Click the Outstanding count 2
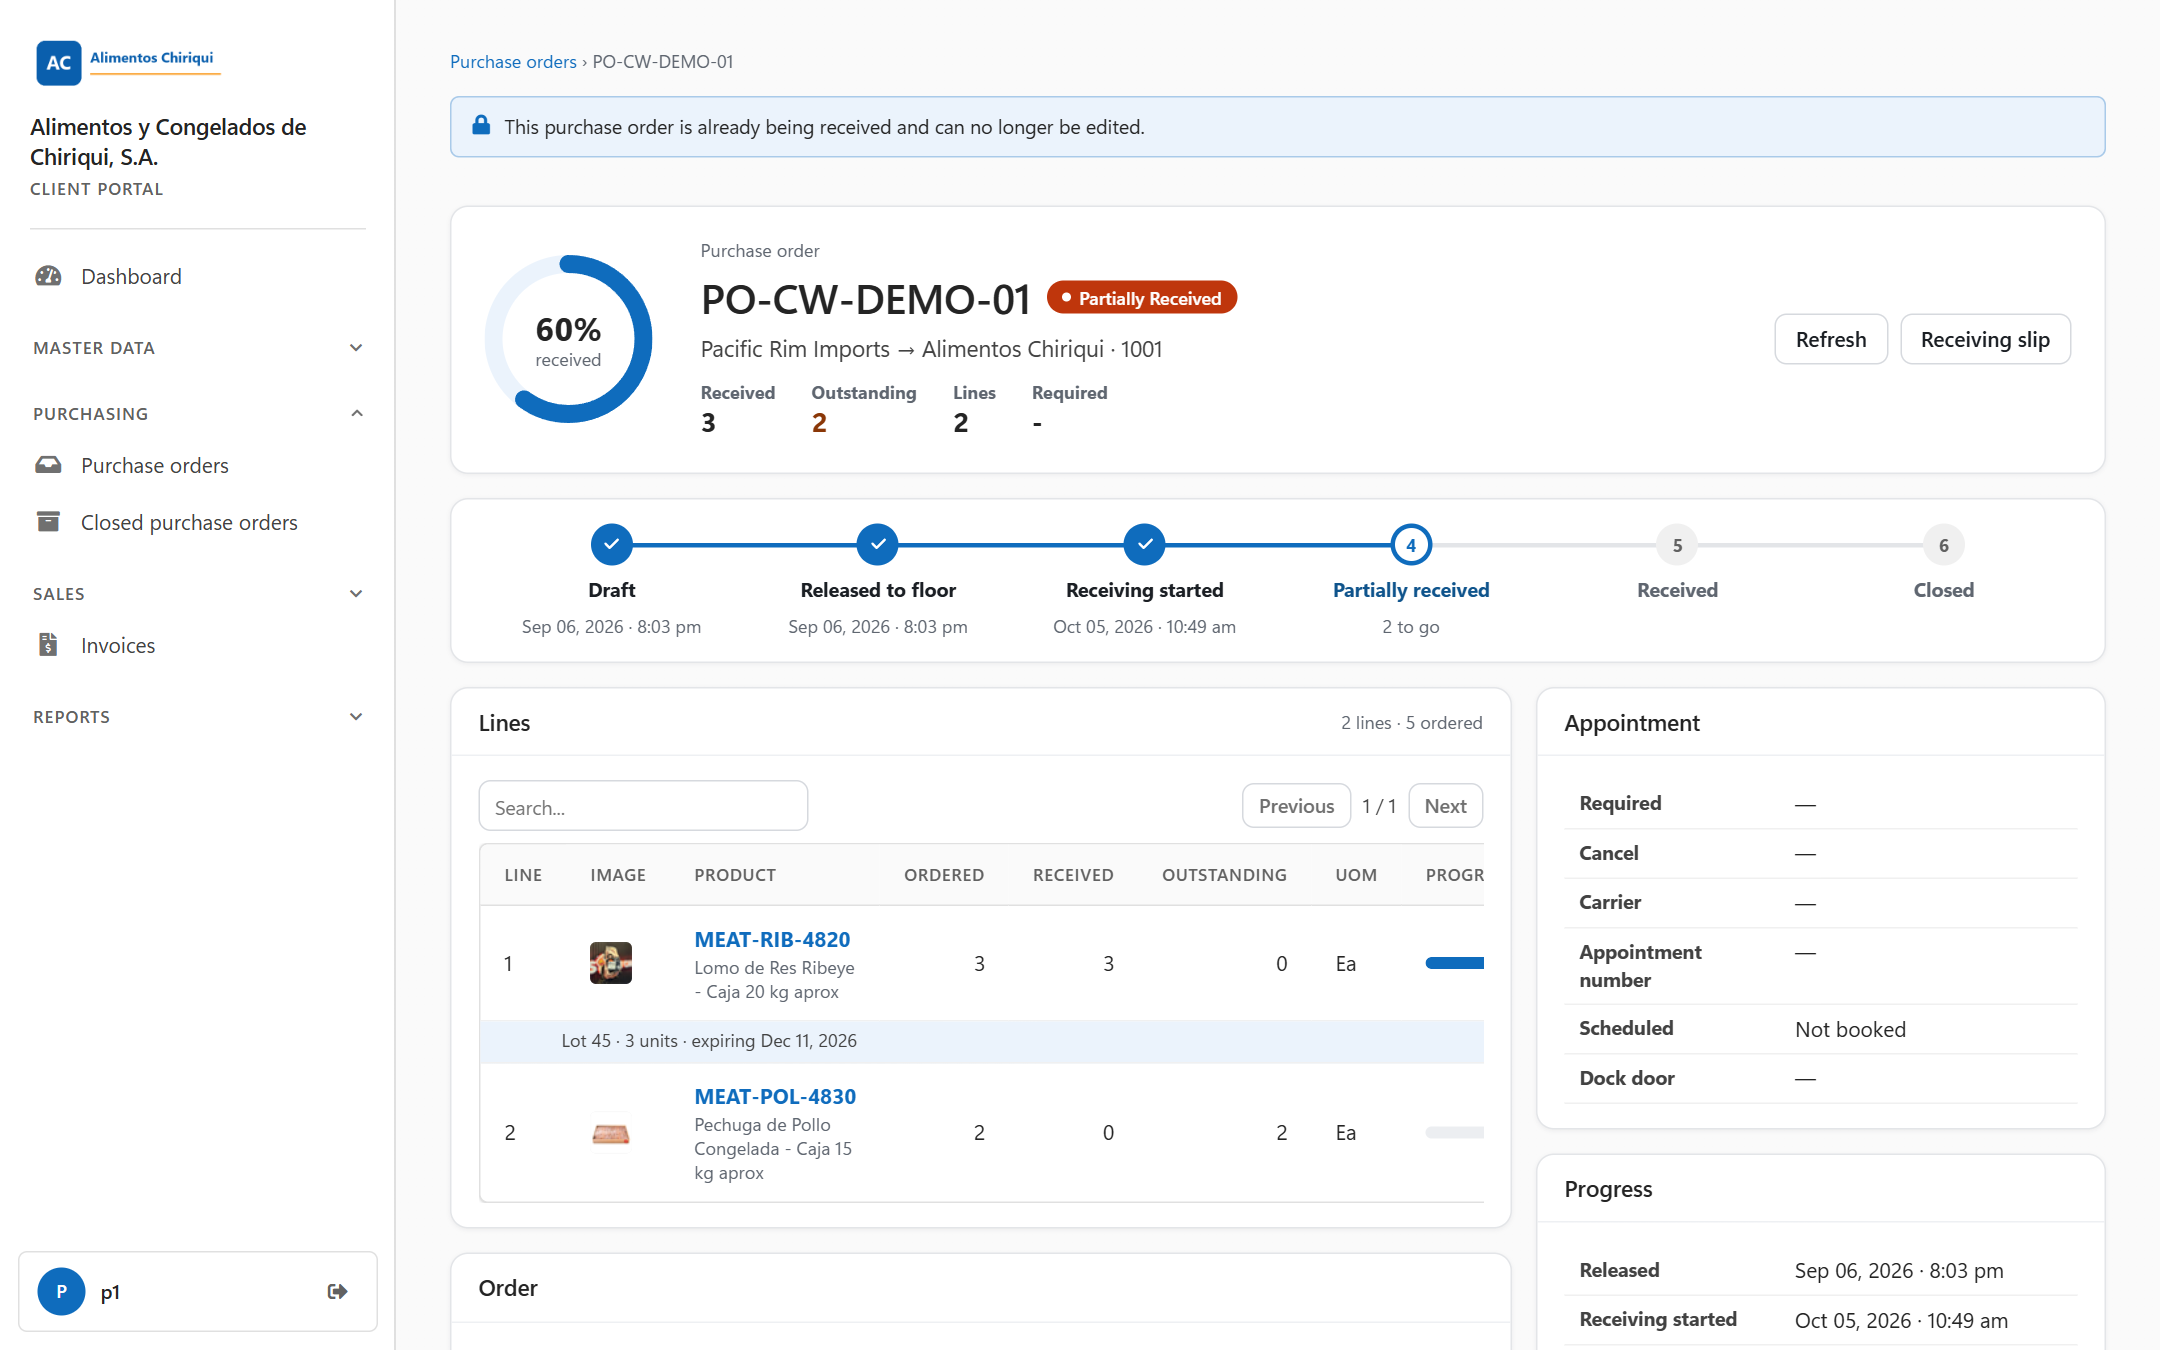This screenshot has width=2160, height=1350. pyautogui.click(x=819, y=423)
